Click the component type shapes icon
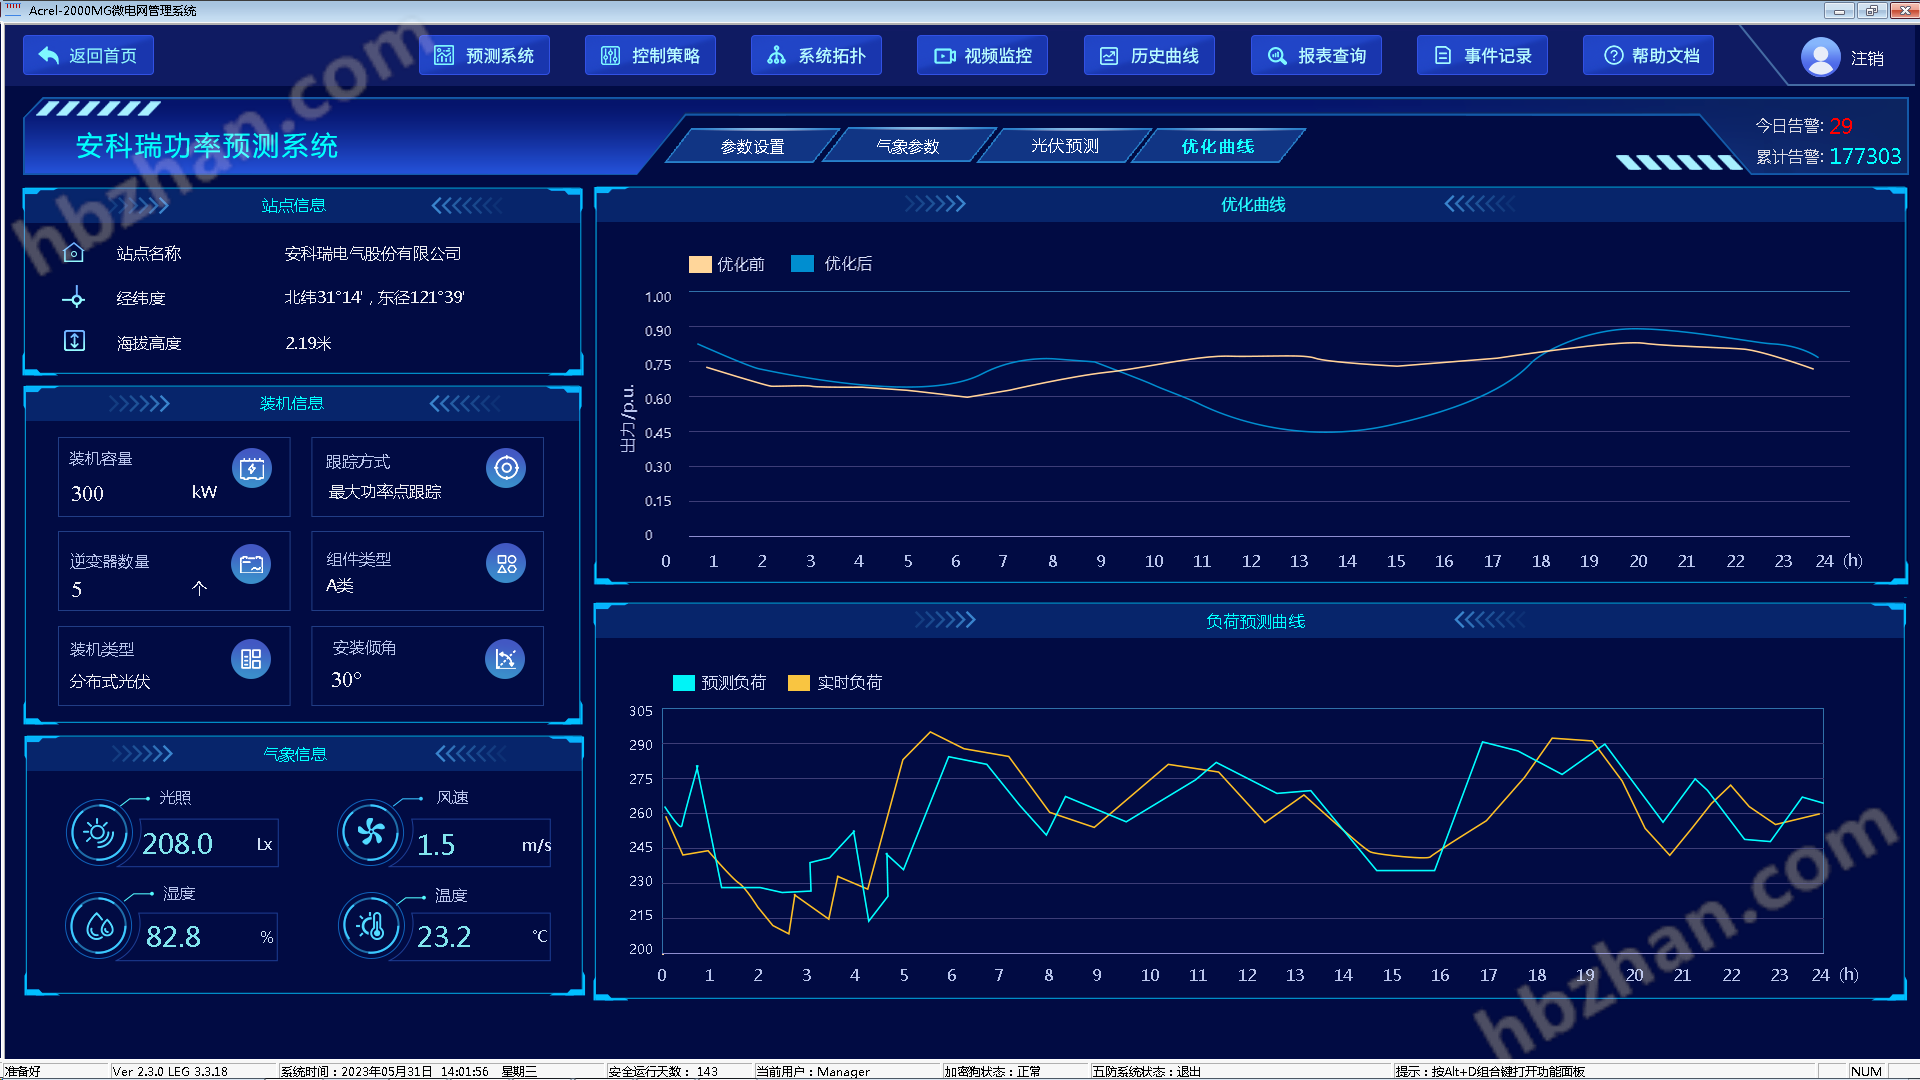The height and width of the screenshot is (1080, 1920). pyautogui.click(x=506, y=564)
